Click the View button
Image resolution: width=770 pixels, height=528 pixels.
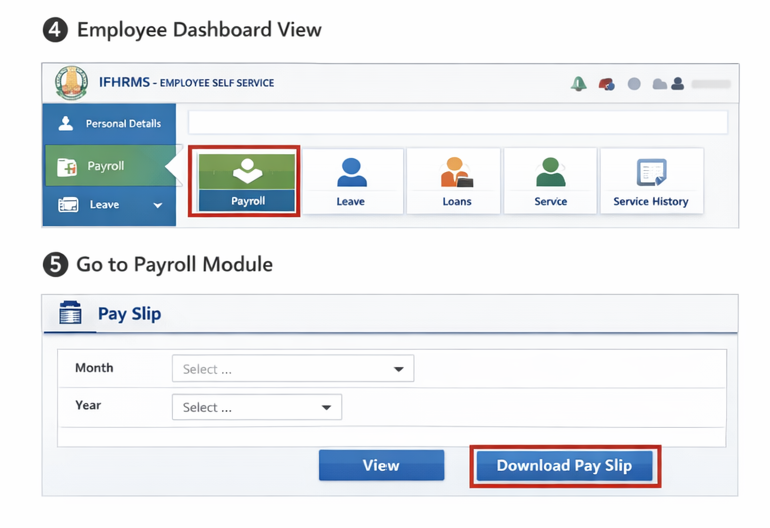point(382,465)
